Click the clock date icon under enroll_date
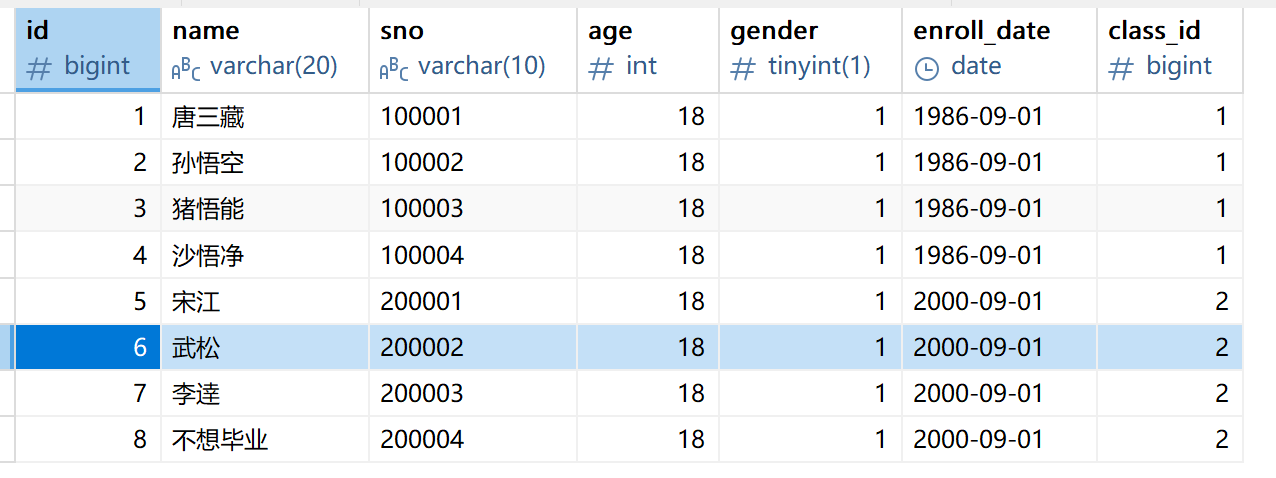Viewport: 1276px width, 478px height. [927, 68]
